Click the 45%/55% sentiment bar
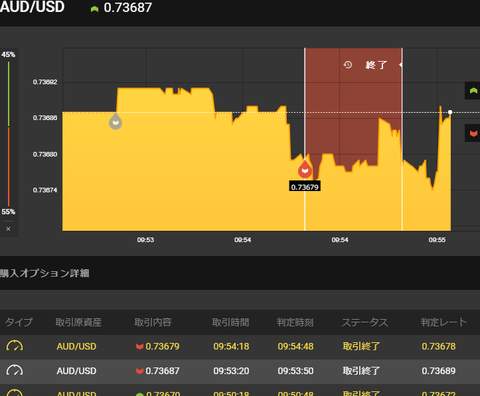The height and width of the screenshot is (396, 480). (9, 133)
